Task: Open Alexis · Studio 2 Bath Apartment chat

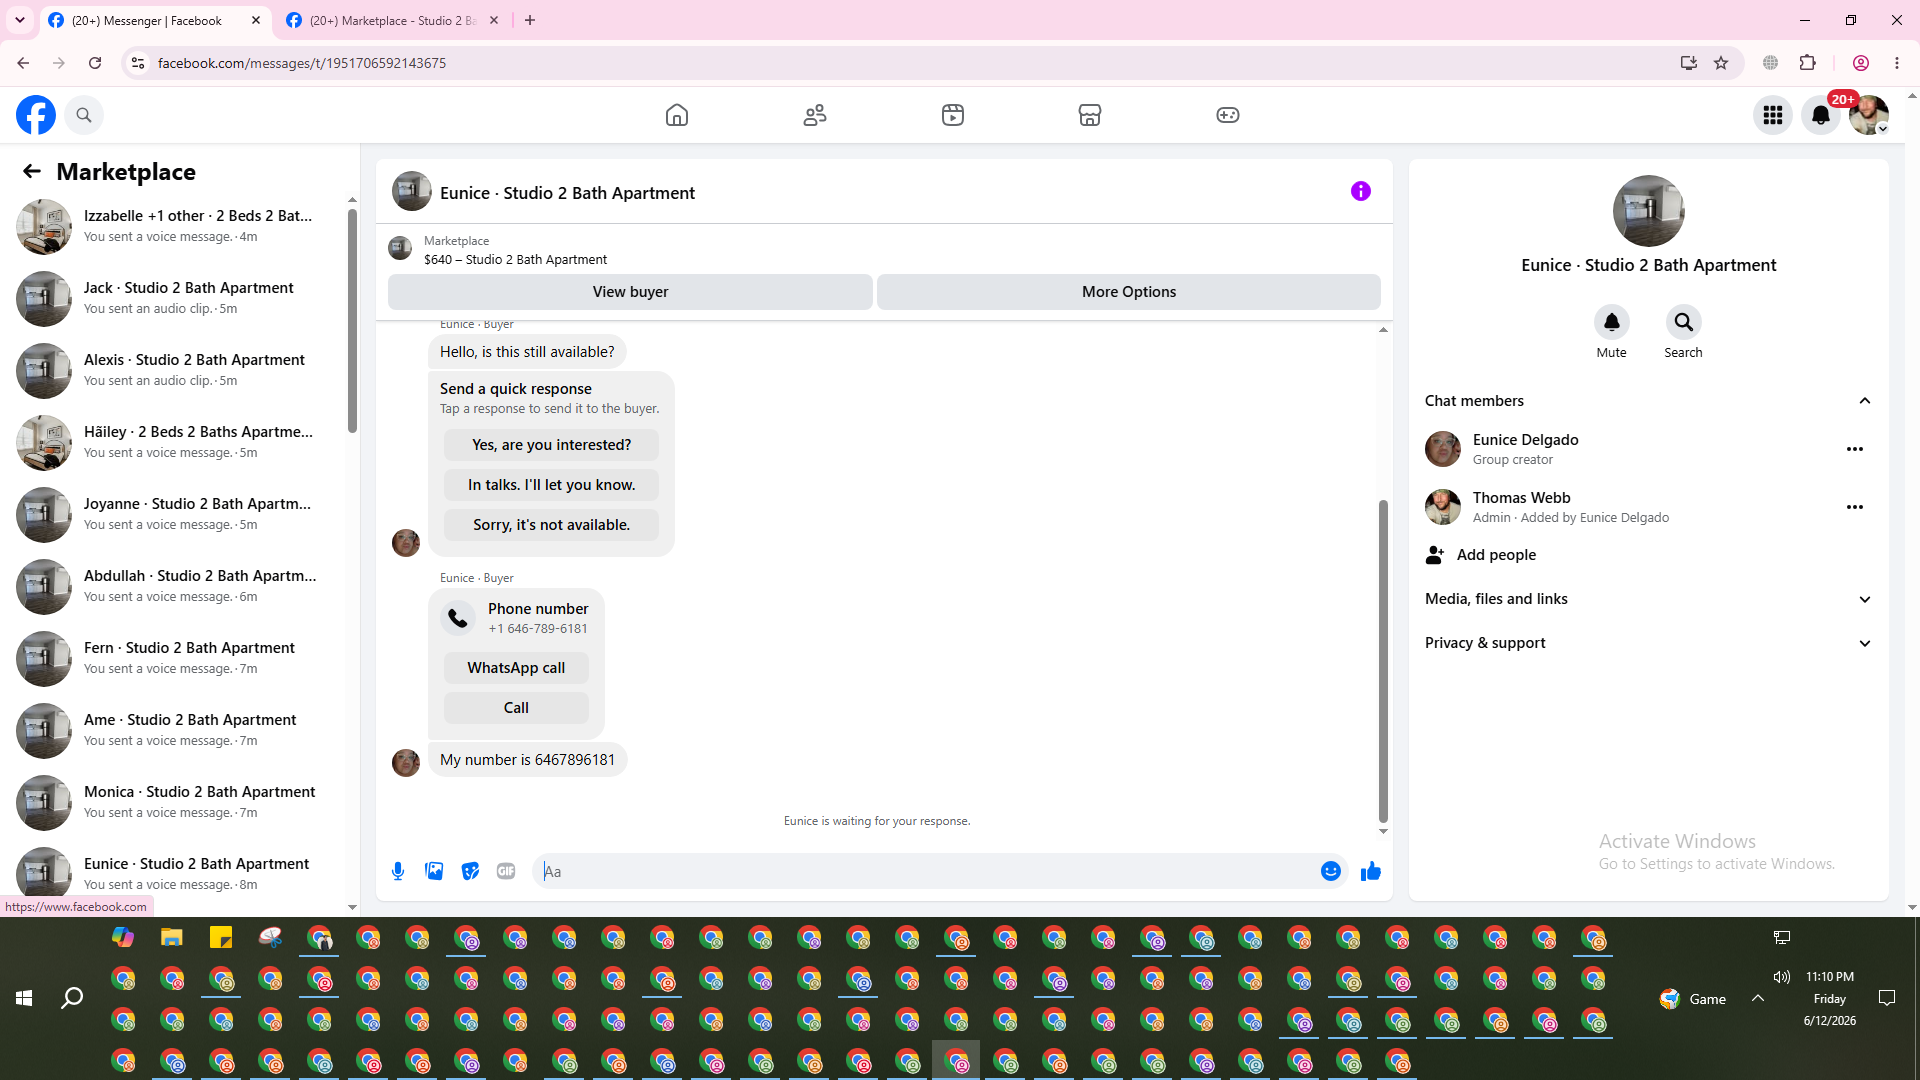Action: [174, 370]
